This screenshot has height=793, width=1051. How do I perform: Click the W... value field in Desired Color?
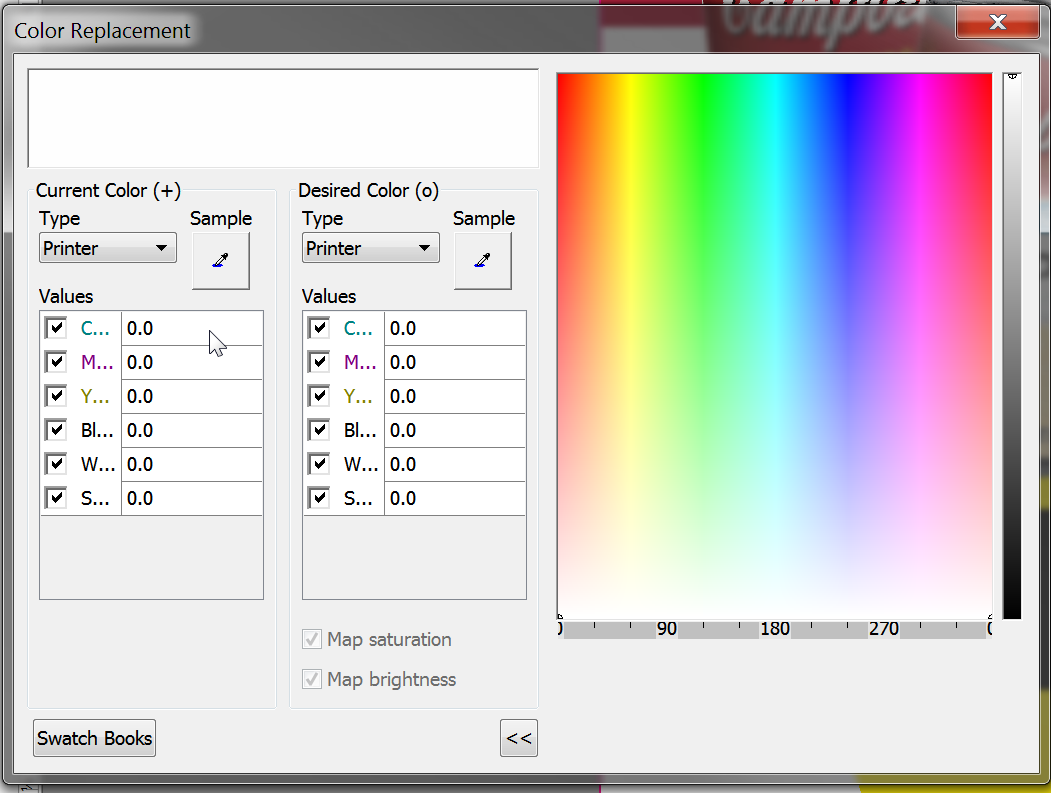455,465
